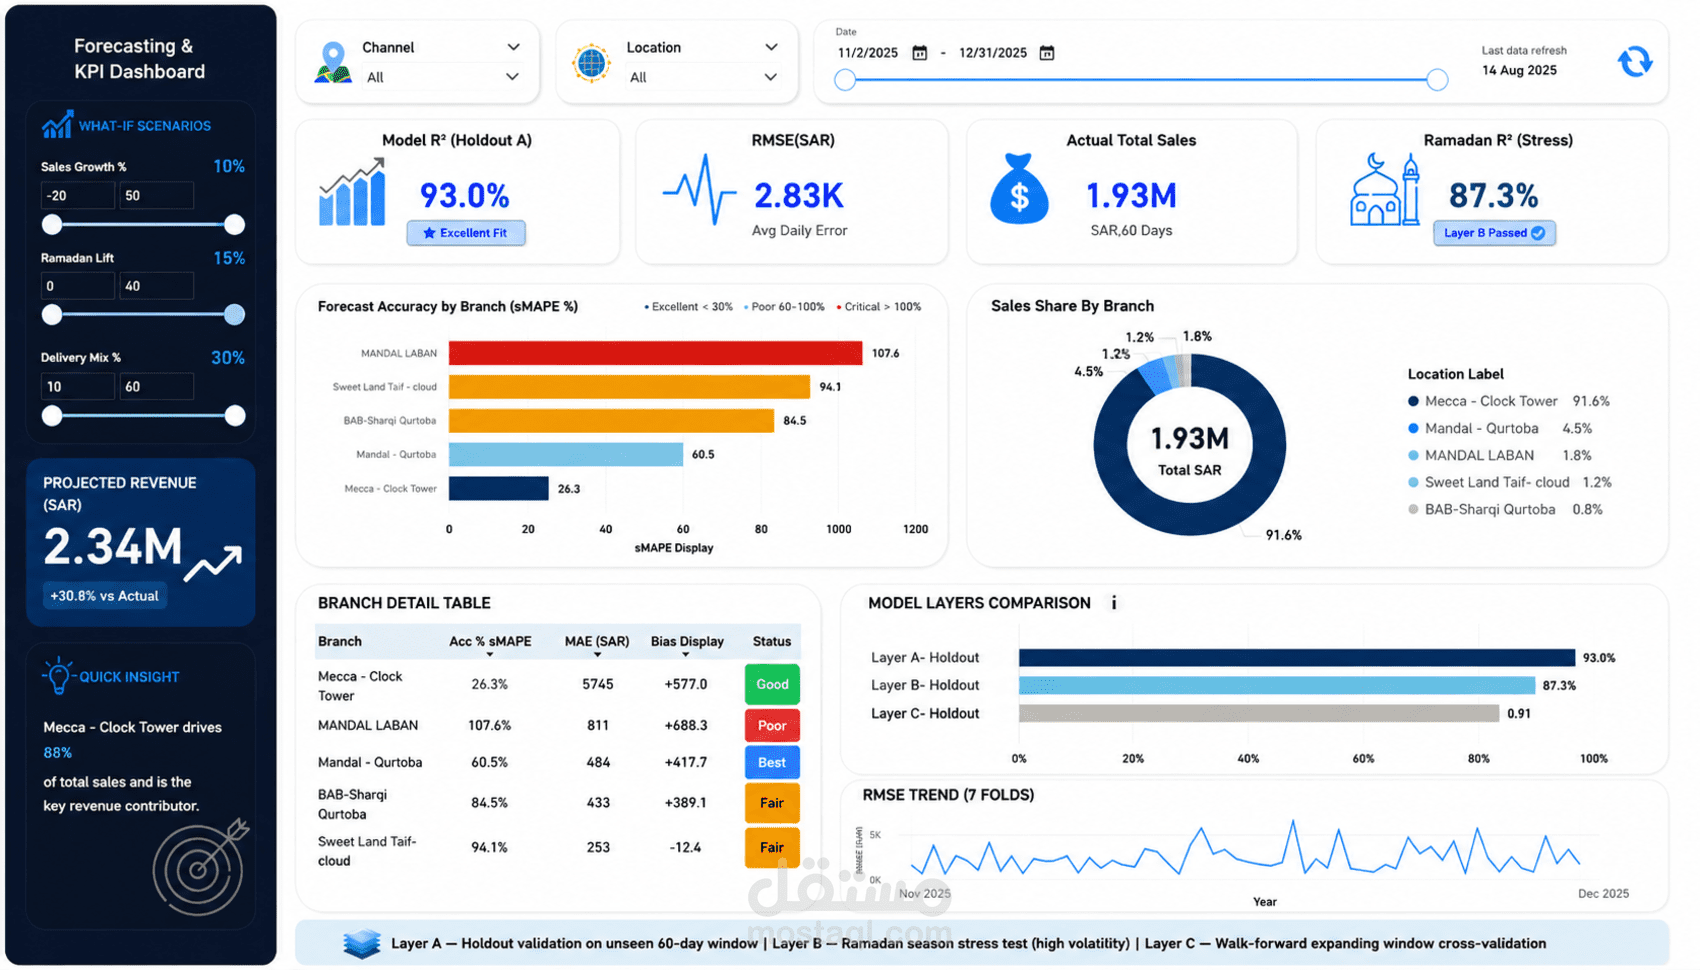
Task: Click the target and arrow icon
Action: (x=200, y=866)
